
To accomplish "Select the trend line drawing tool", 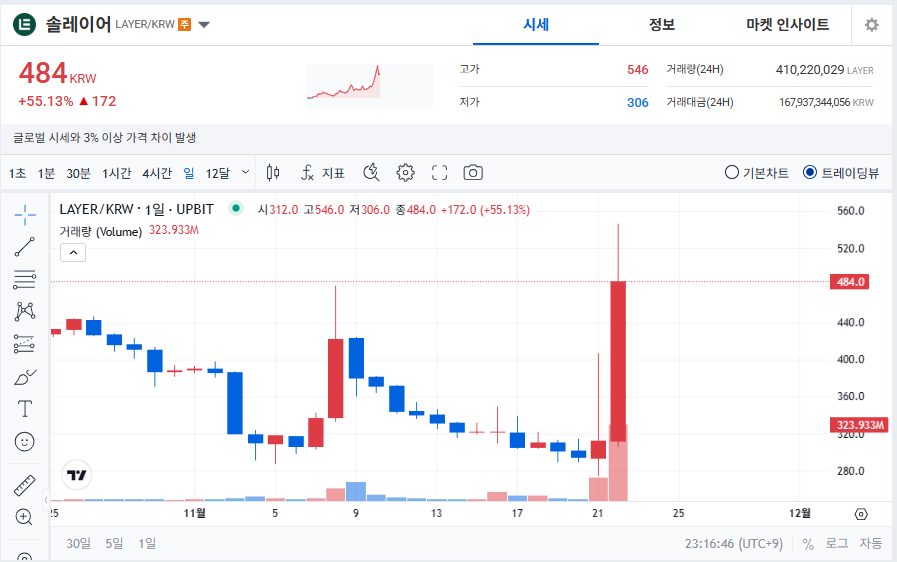I will [25, 247].
